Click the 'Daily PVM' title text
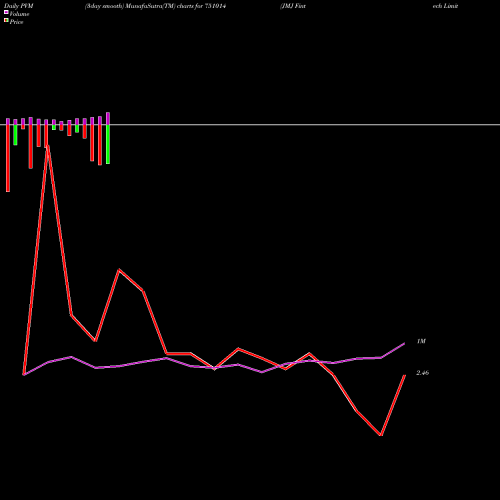Viewport: 500px width, 500px height. (19, 6)
